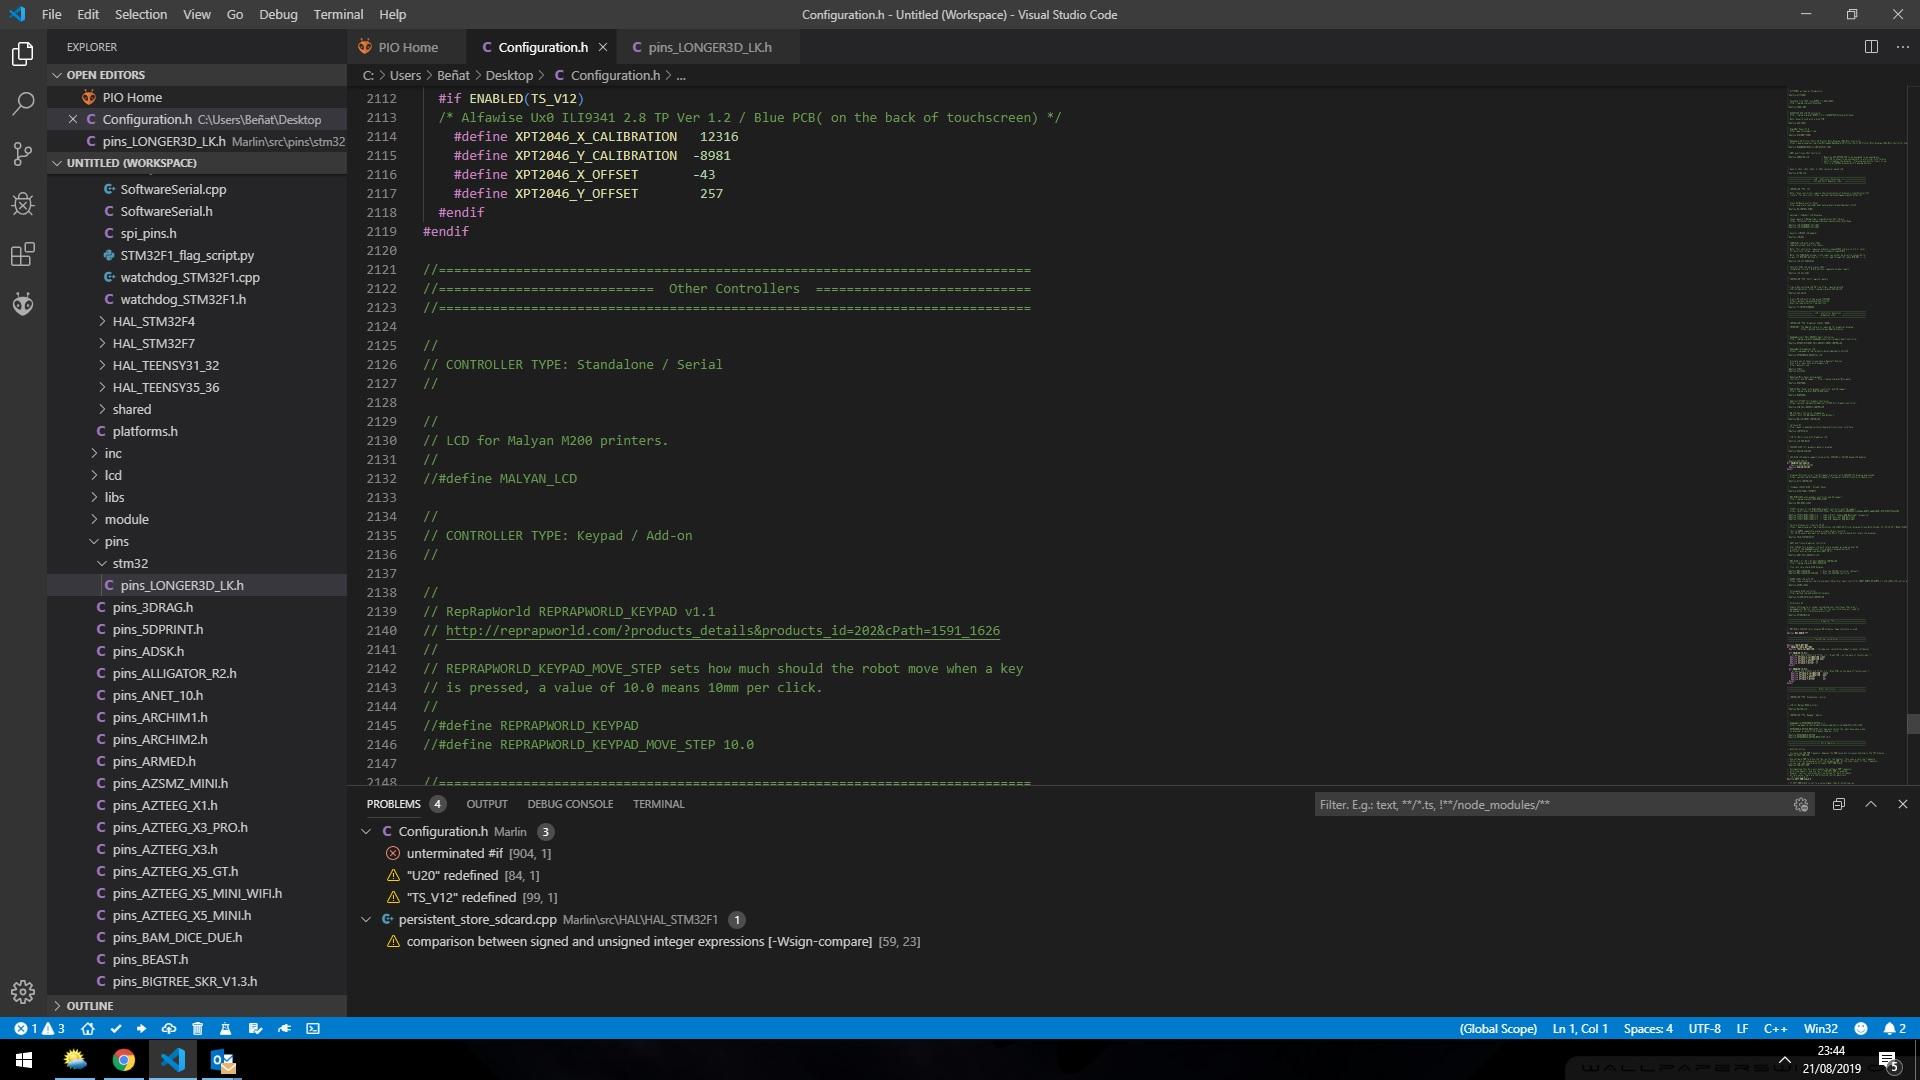The image size is (1920, 1080).
Task: Click PlatformIO Serial Monitor plug icon
Action: (284, 1028)
